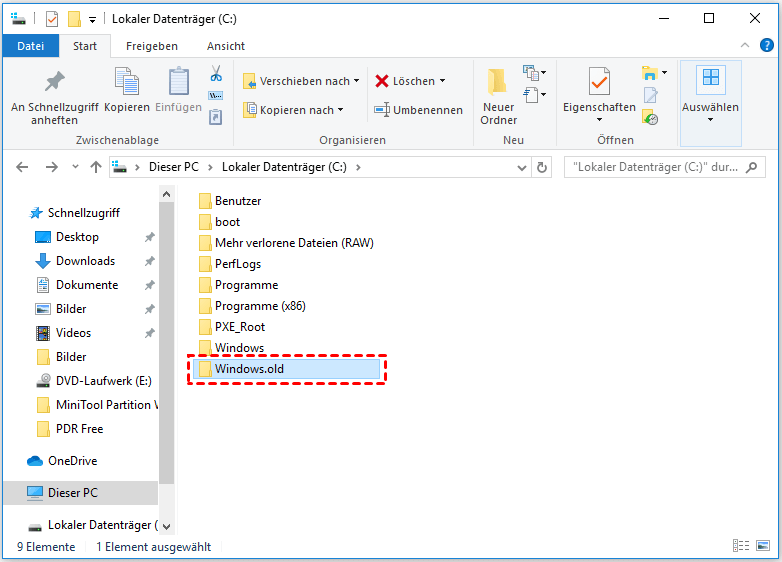The image size is (782, 562).
Task: Select Downloads in the sidebar
Action: [85, 261]
